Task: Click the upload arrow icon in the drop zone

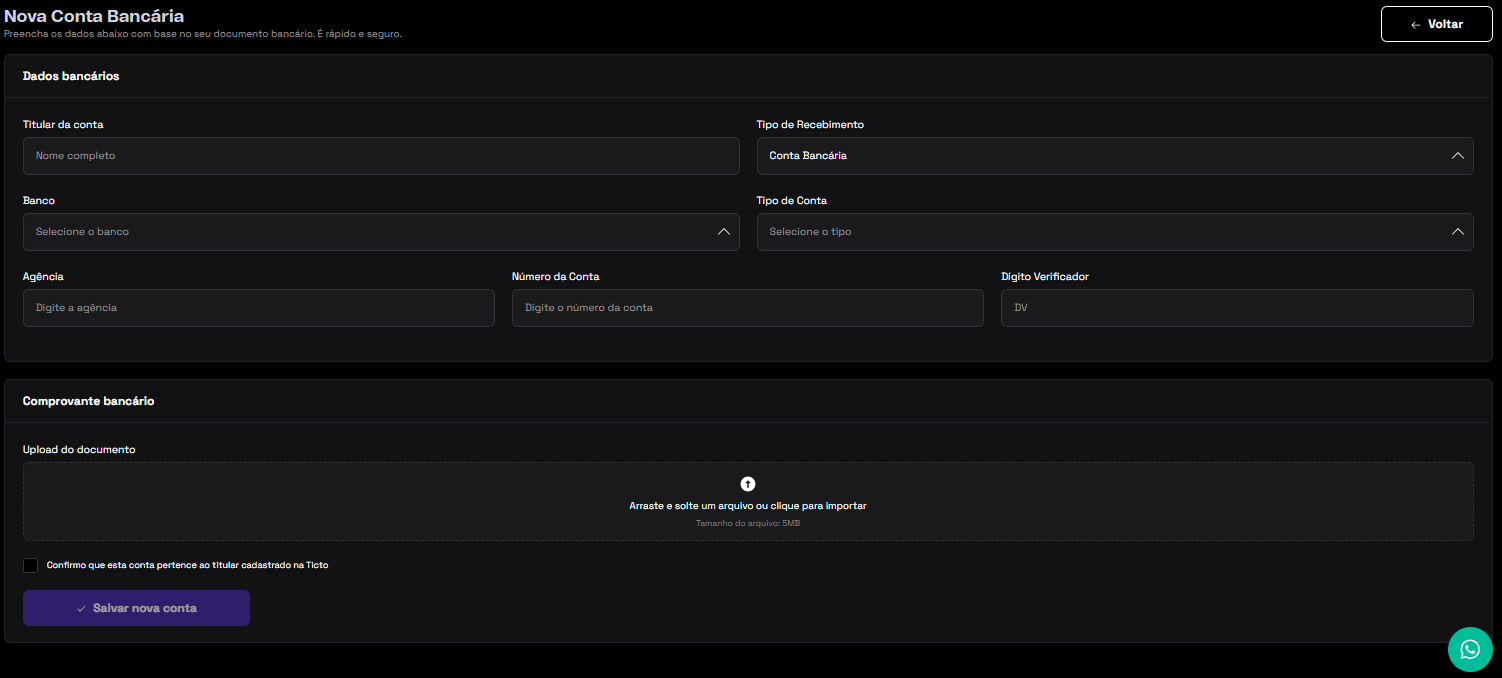Action: point(747,484)
